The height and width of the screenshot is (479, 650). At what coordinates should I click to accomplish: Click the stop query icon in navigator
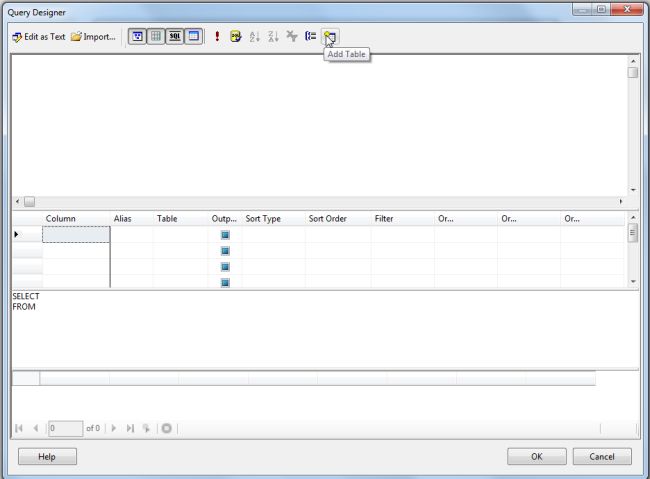pyautogui.click(x=167, y=428)
